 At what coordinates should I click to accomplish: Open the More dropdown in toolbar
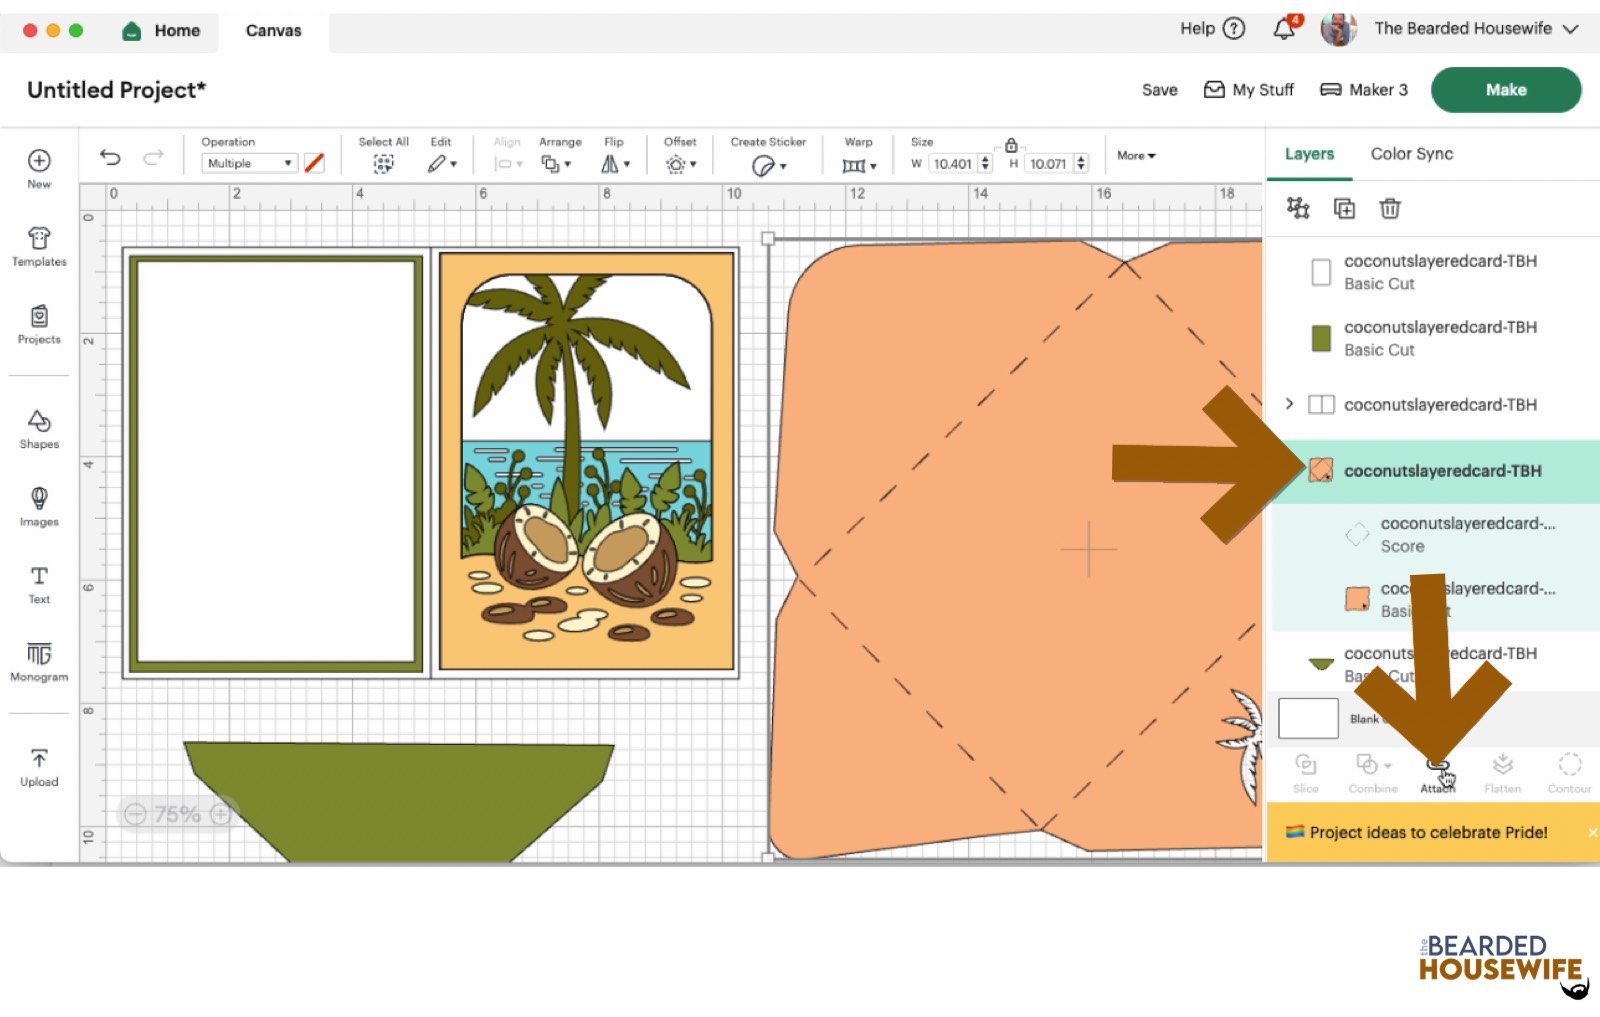pos(1135,155)
